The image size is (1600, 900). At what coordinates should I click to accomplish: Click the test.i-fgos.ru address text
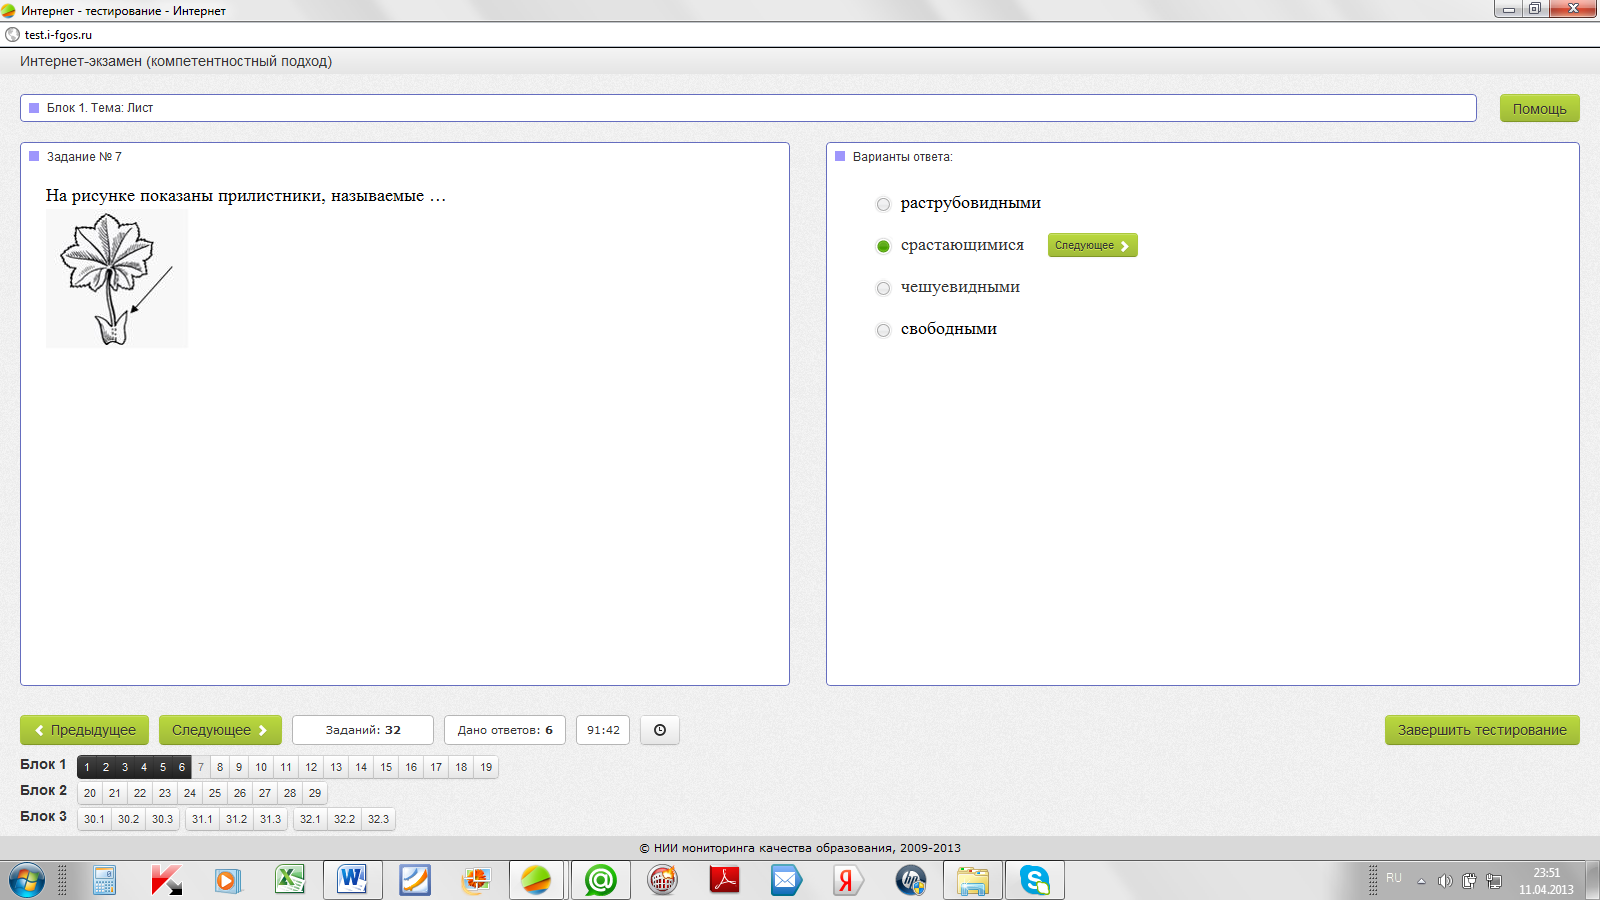pyautogui.click(x=58, y=35)
